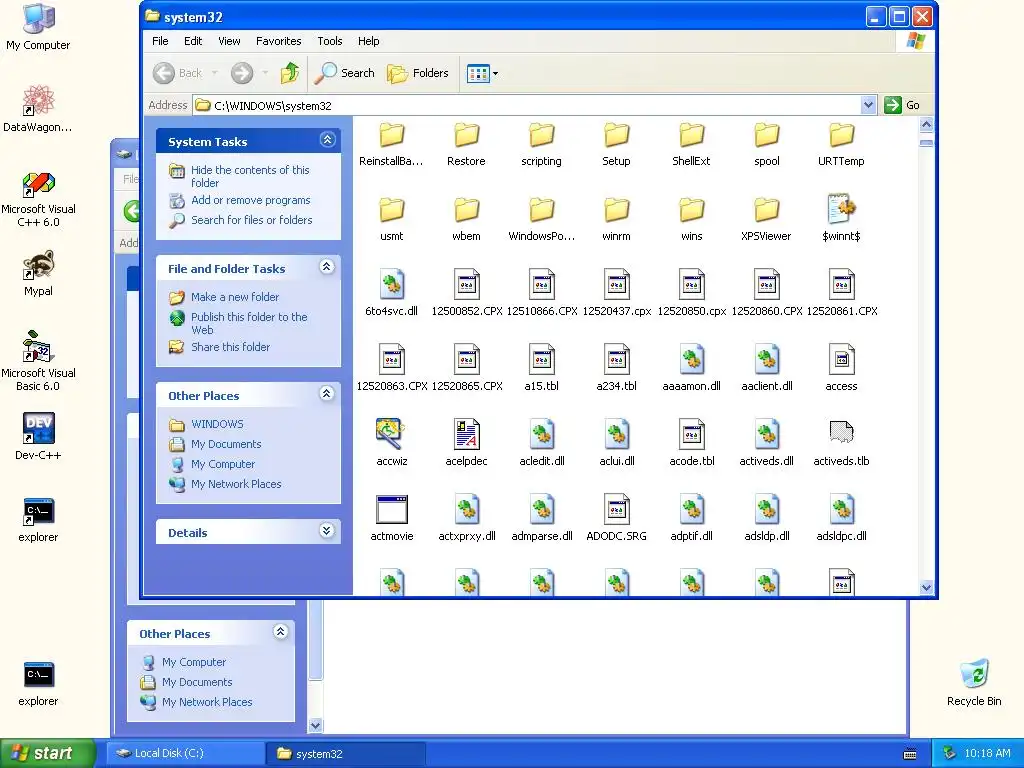Click Add or remove programs link
Screen dimensions: 1024x768
(x=251, y=200)
